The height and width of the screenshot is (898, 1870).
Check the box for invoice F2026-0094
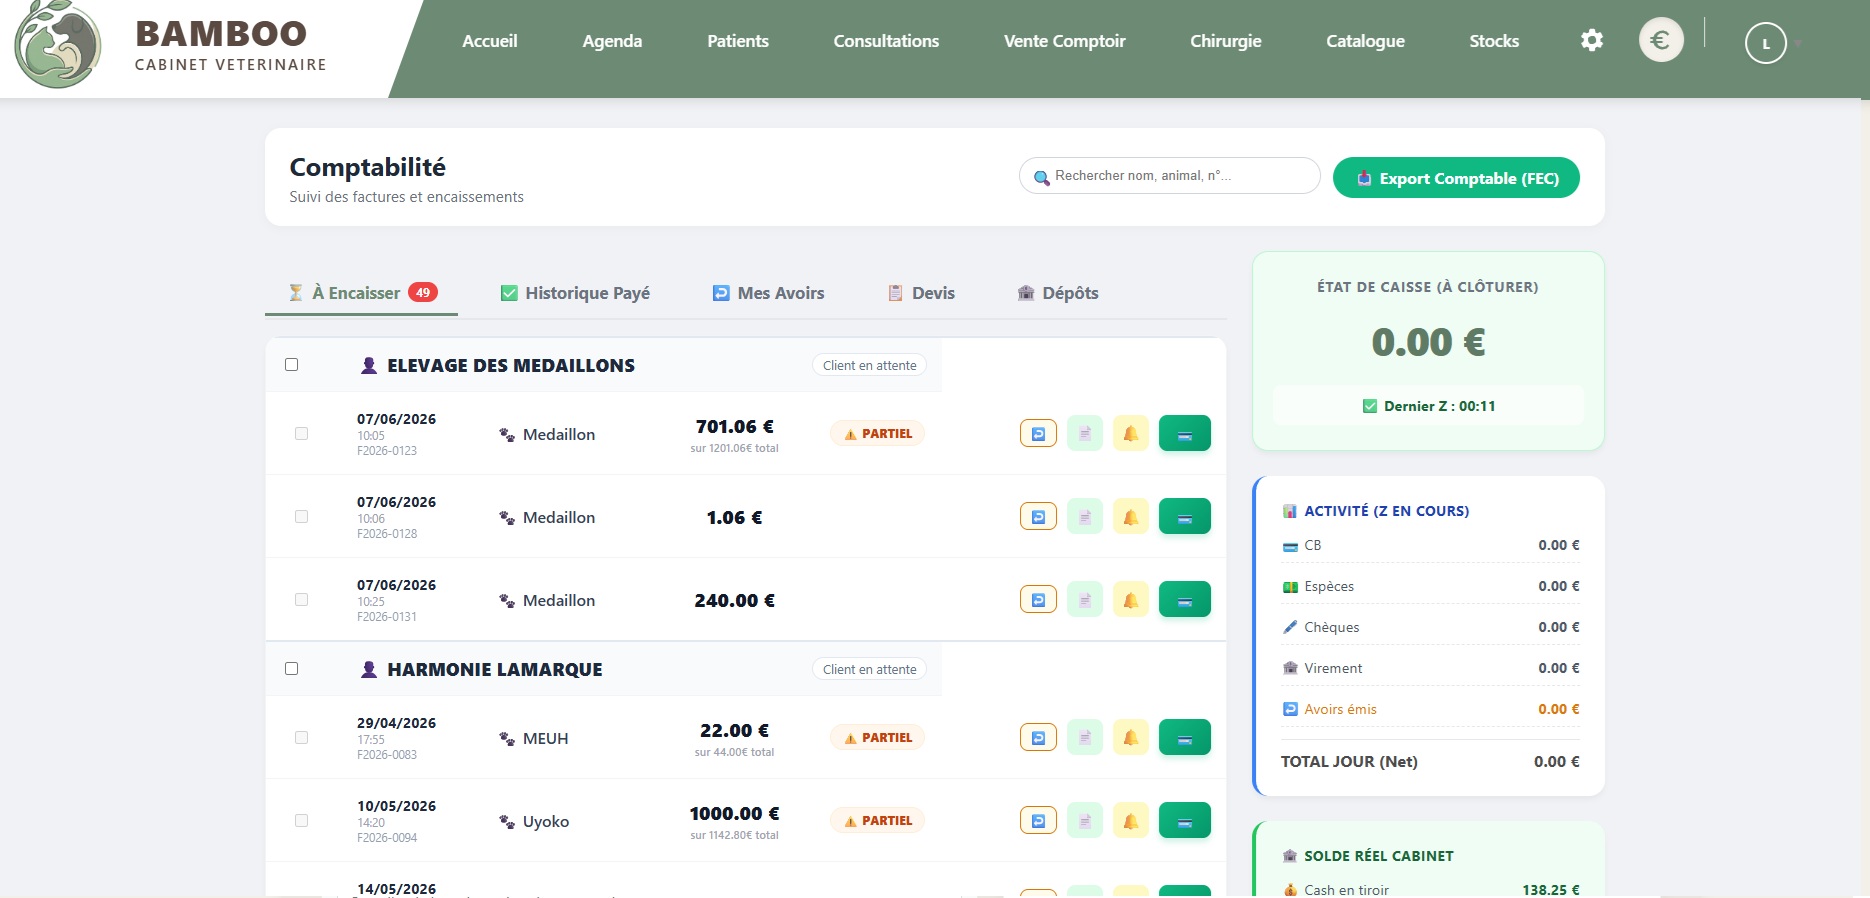point(301,821)
